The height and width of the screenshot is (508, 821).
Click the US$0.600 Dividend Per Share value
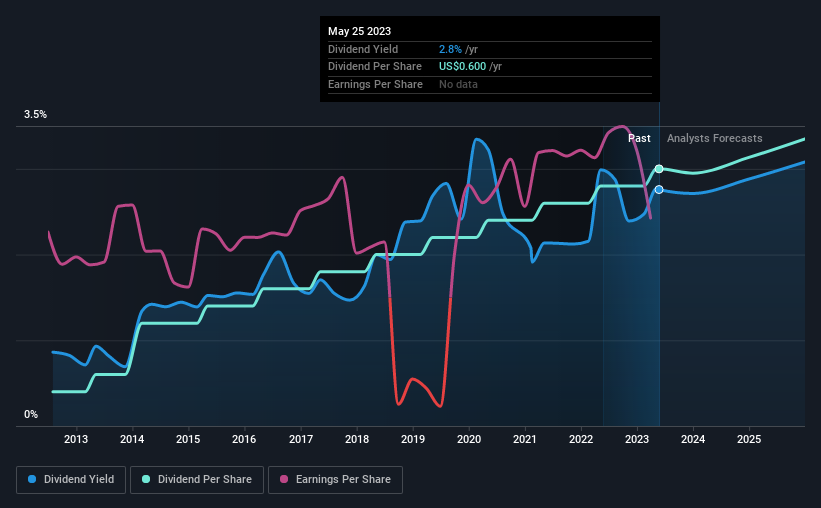(x=462, y=67)
